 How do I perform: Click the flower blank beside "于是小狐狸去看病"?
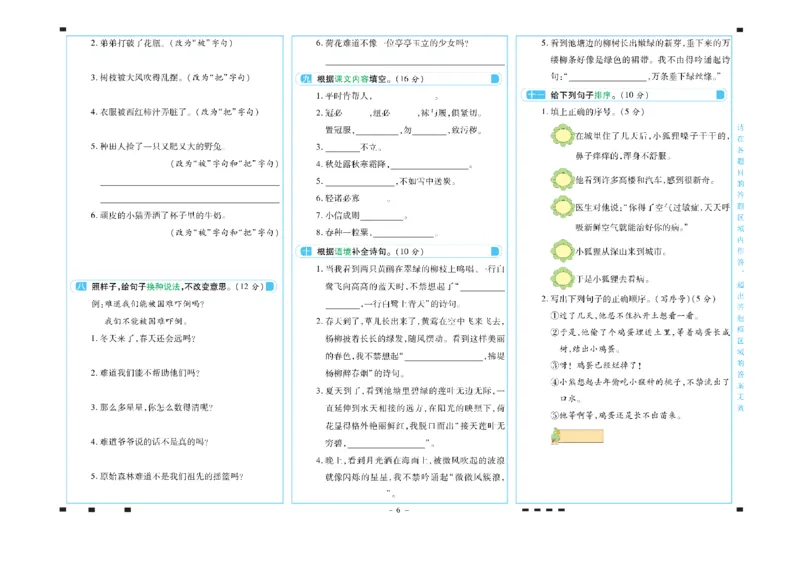[562, 279]
